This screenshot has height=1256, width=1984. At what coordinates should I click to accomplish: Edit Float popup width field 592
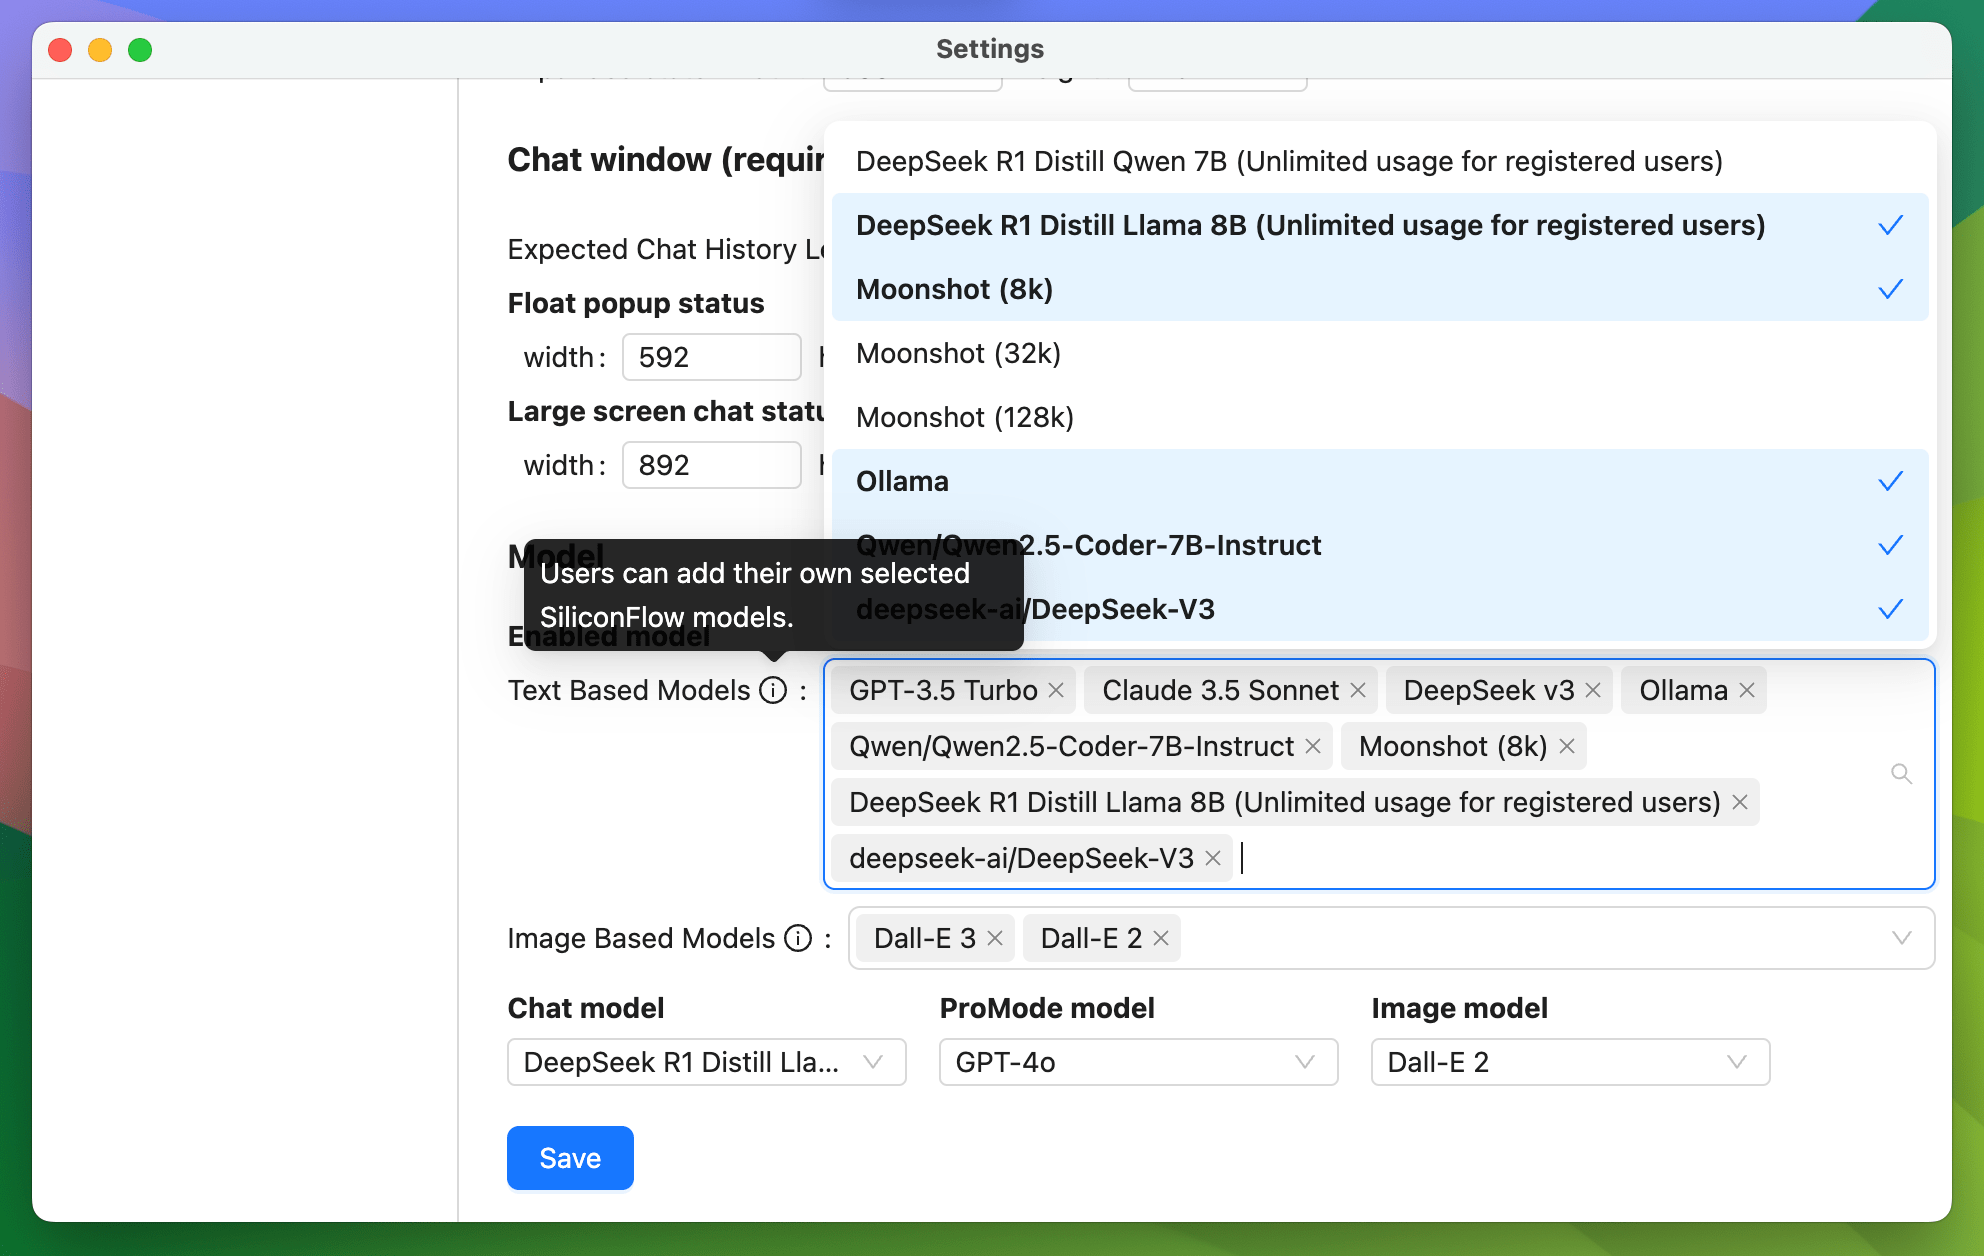pos(712,357)
